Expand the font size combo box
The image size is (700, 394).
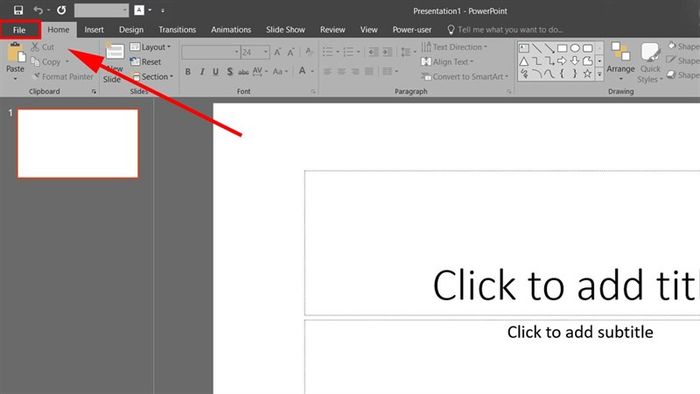coord(266,52)
